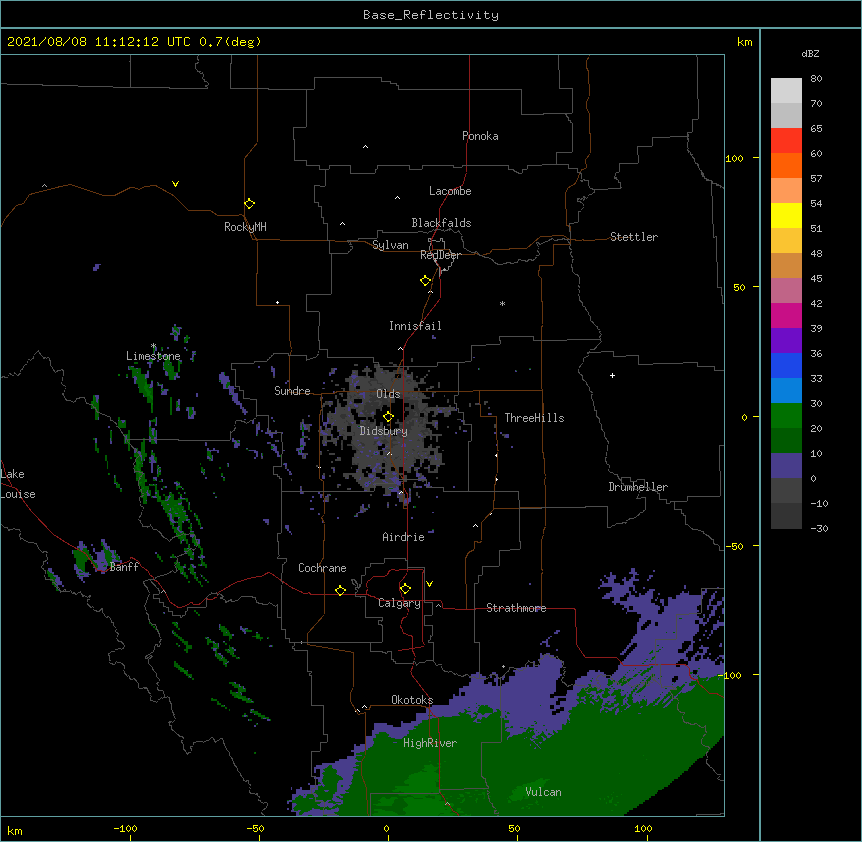The width and height of the screenshot is (862, 842).
Task: Select the blue 33–36 dBZ legend swatch
Action: click(786, 365)
